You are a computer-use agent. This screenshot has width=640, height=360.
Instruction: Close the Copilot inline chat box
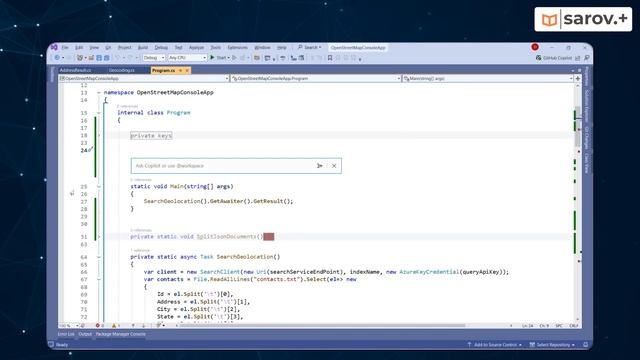tap(334, 166)
